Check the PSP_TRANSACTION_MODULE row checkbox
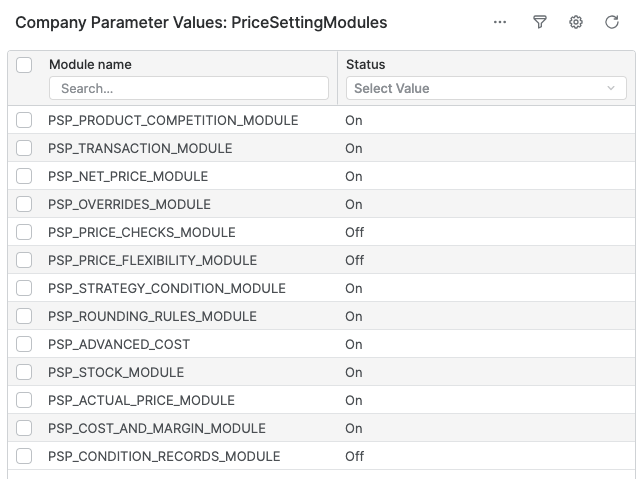Screen dimensions: 644x479 coord(24,148)
